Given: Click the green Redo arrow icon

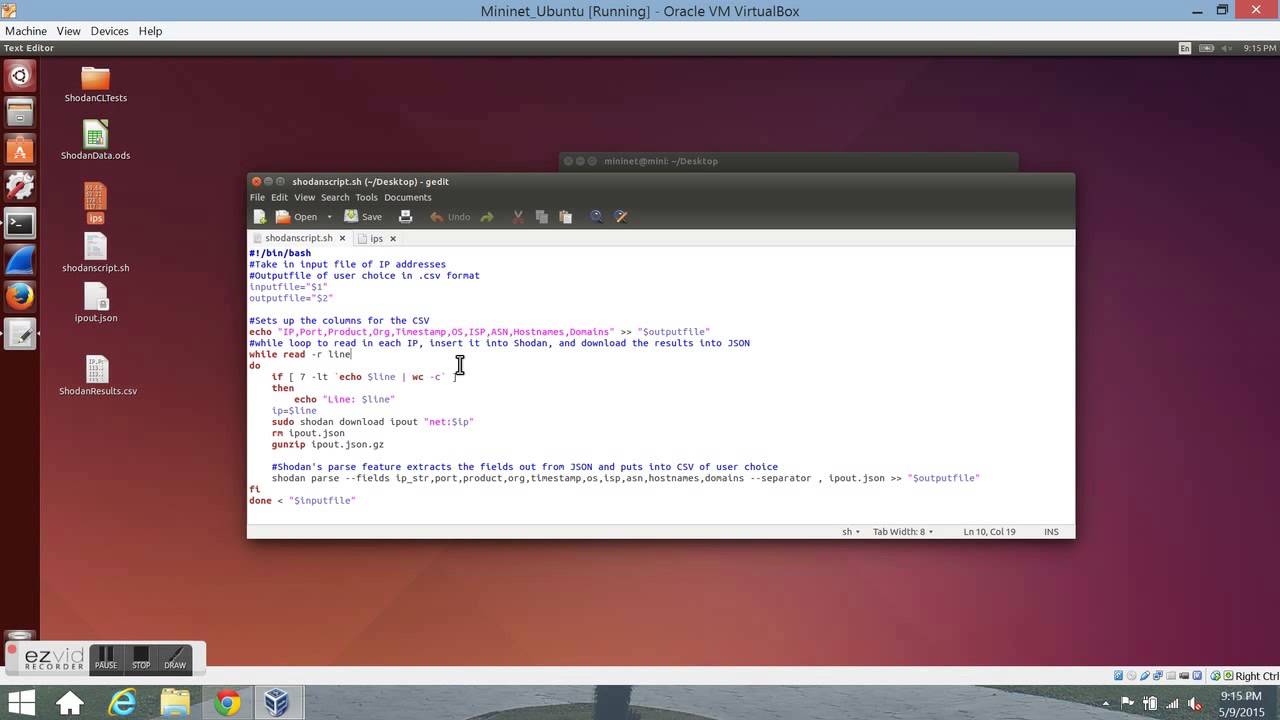Looking at the screenshot, I should click(x=487, y=217).
